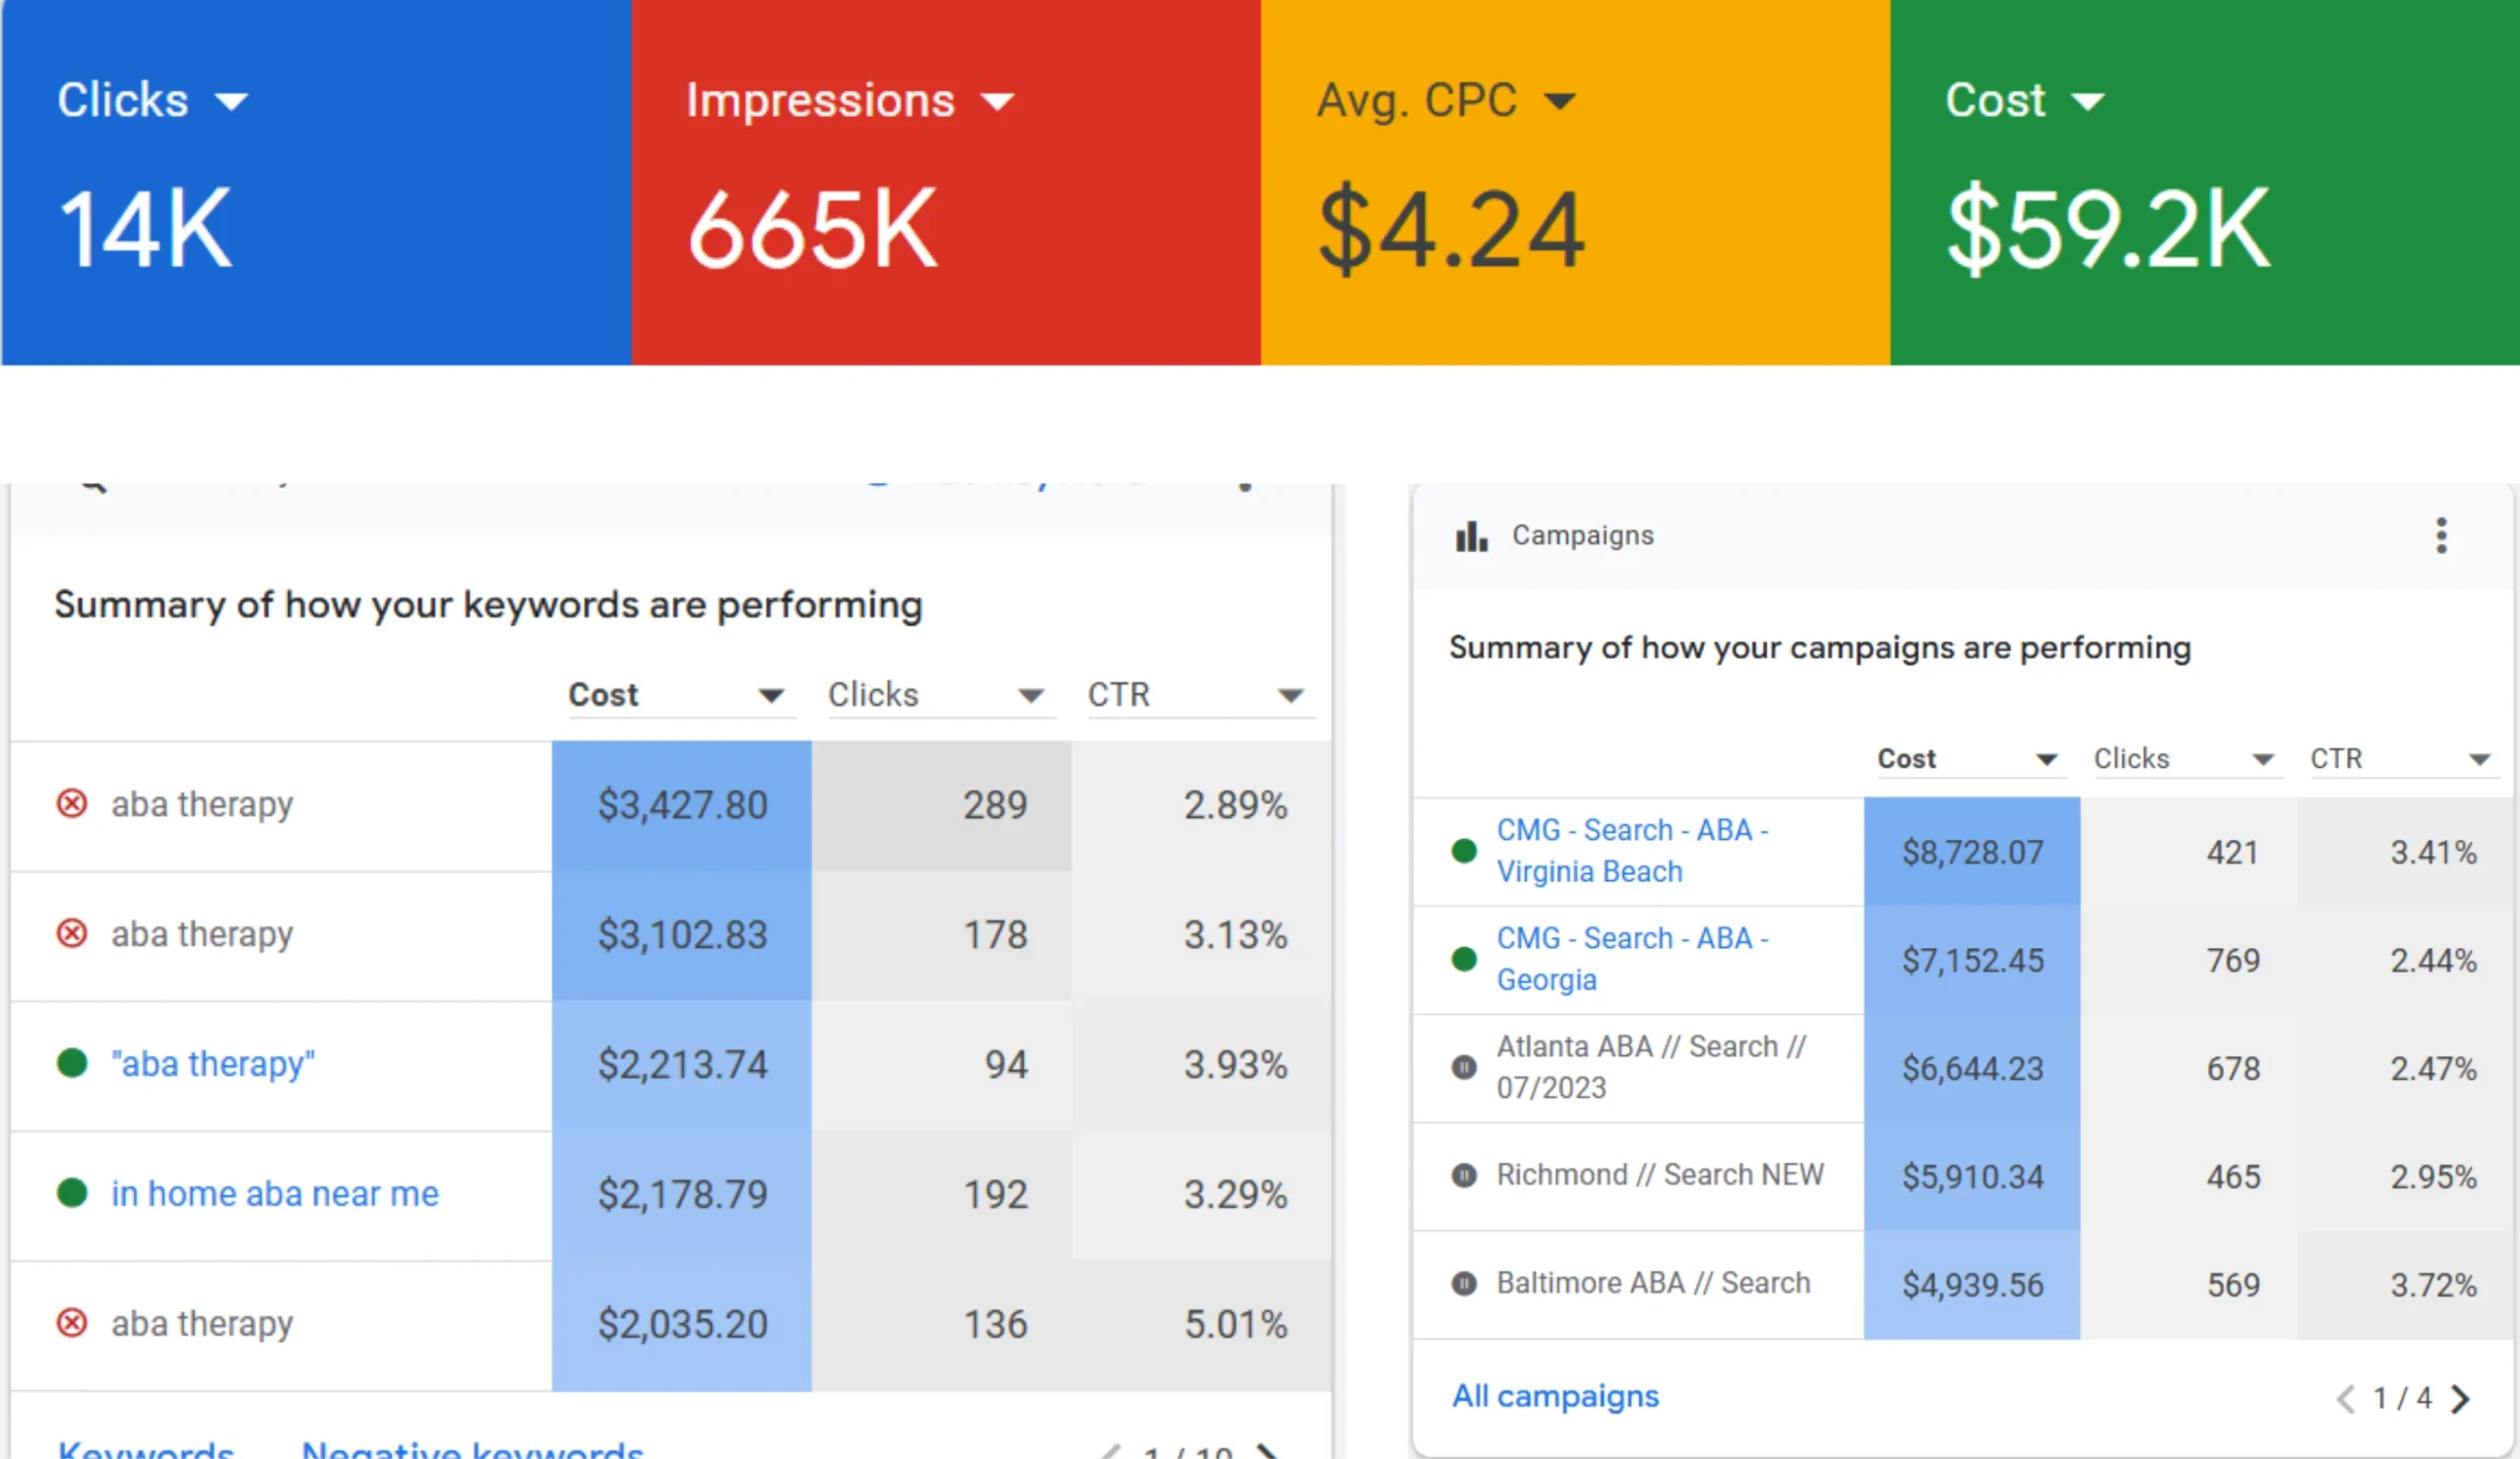Open the "aba therapy" phrase match keyword link
This screenshot has width=2520, height=1459.
tap(213, 1063)
